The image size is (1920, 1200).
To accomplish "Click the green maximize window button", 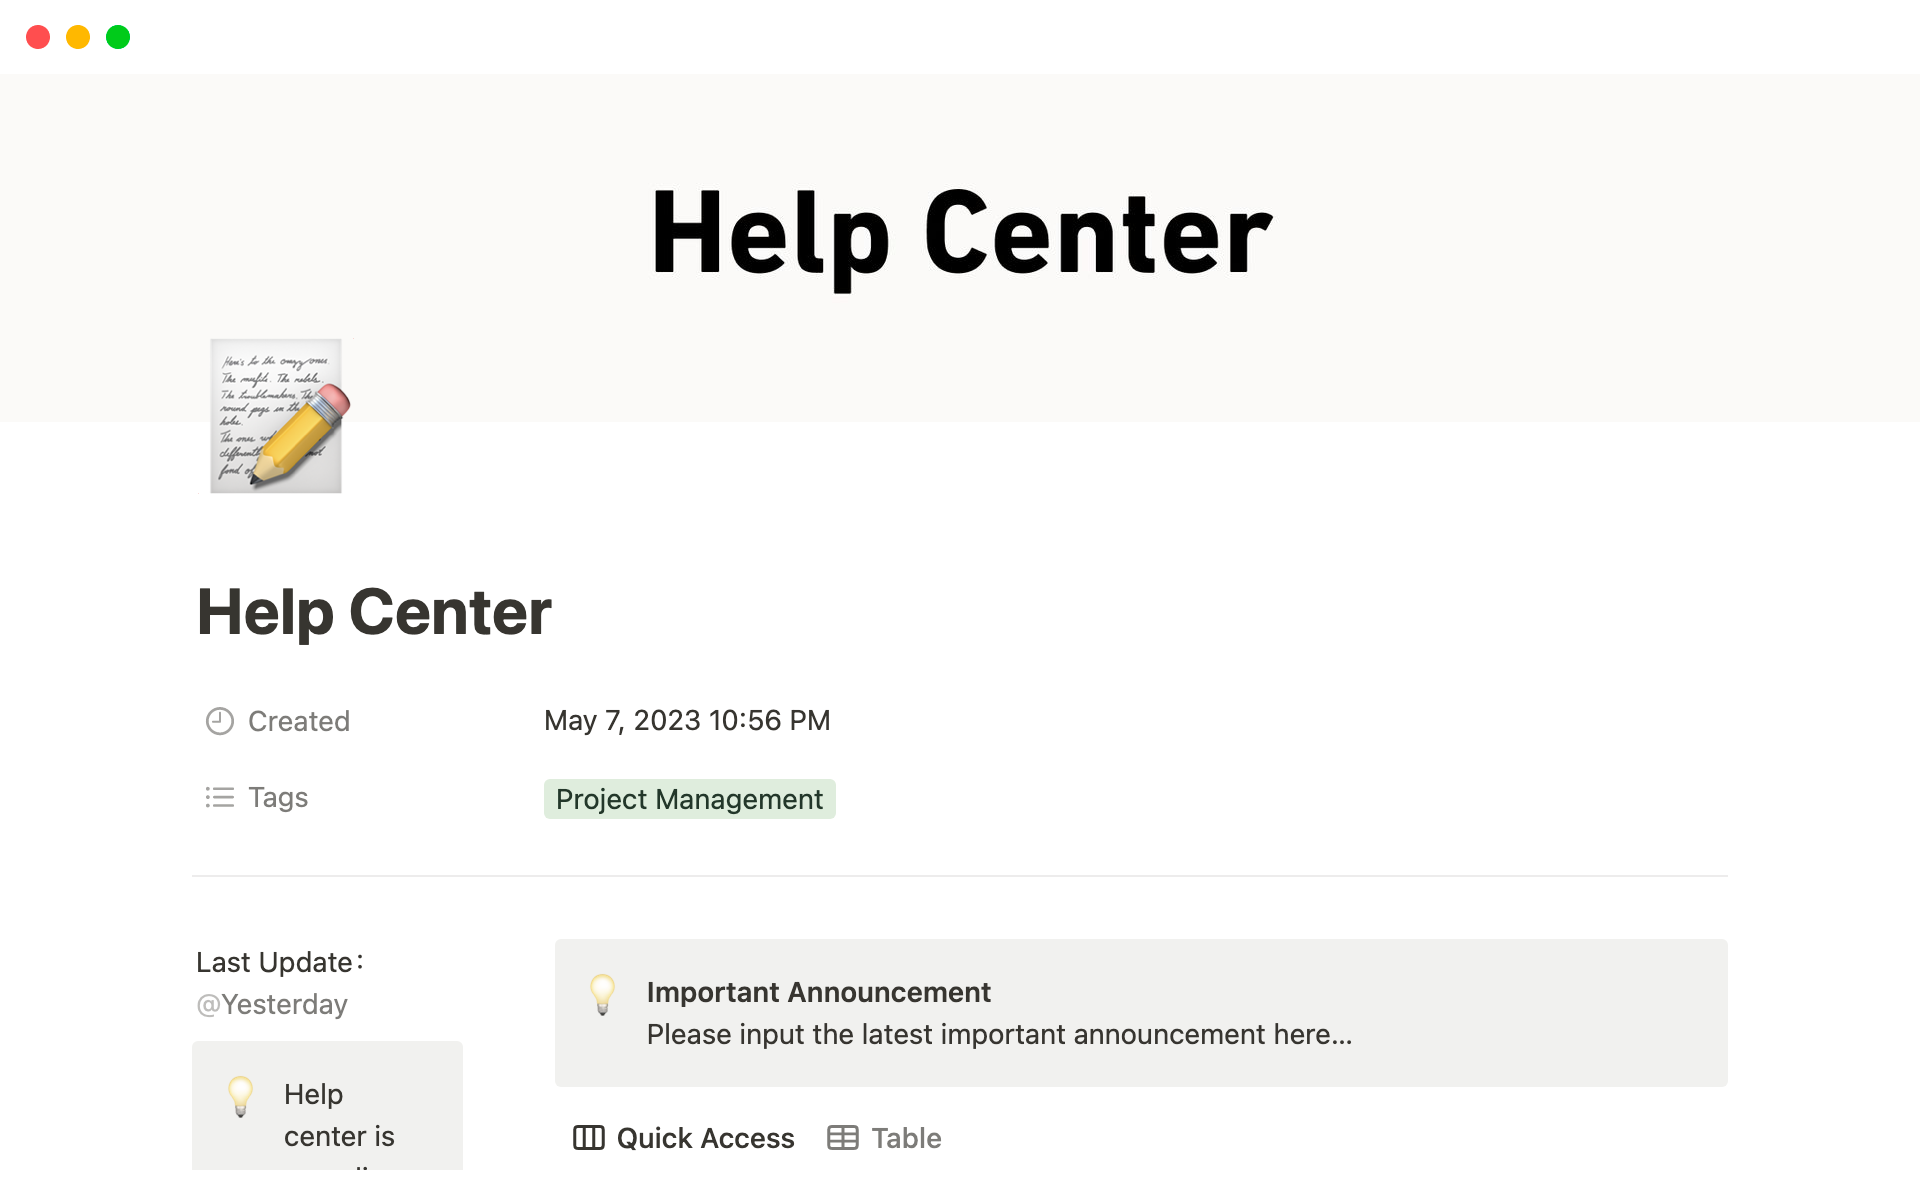I will [118, 37].
